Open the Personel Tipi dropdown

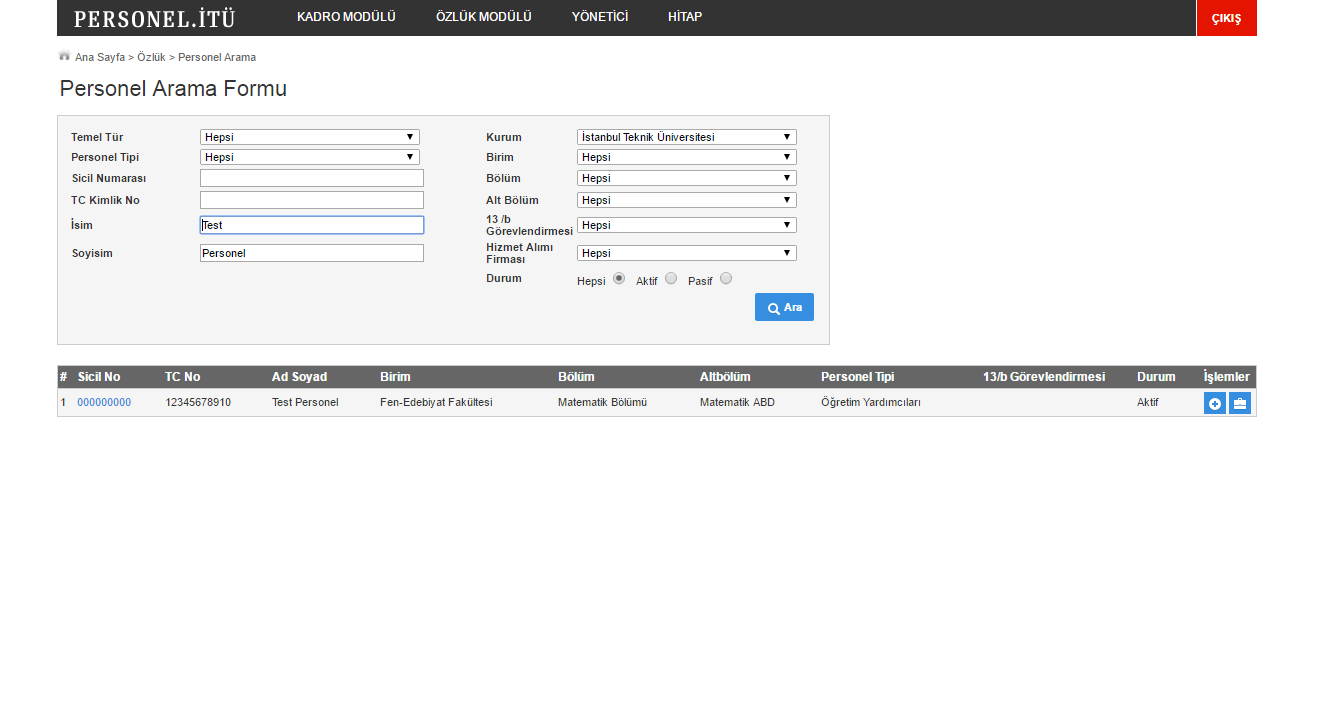pyautogui.click(x=309, y=157)
